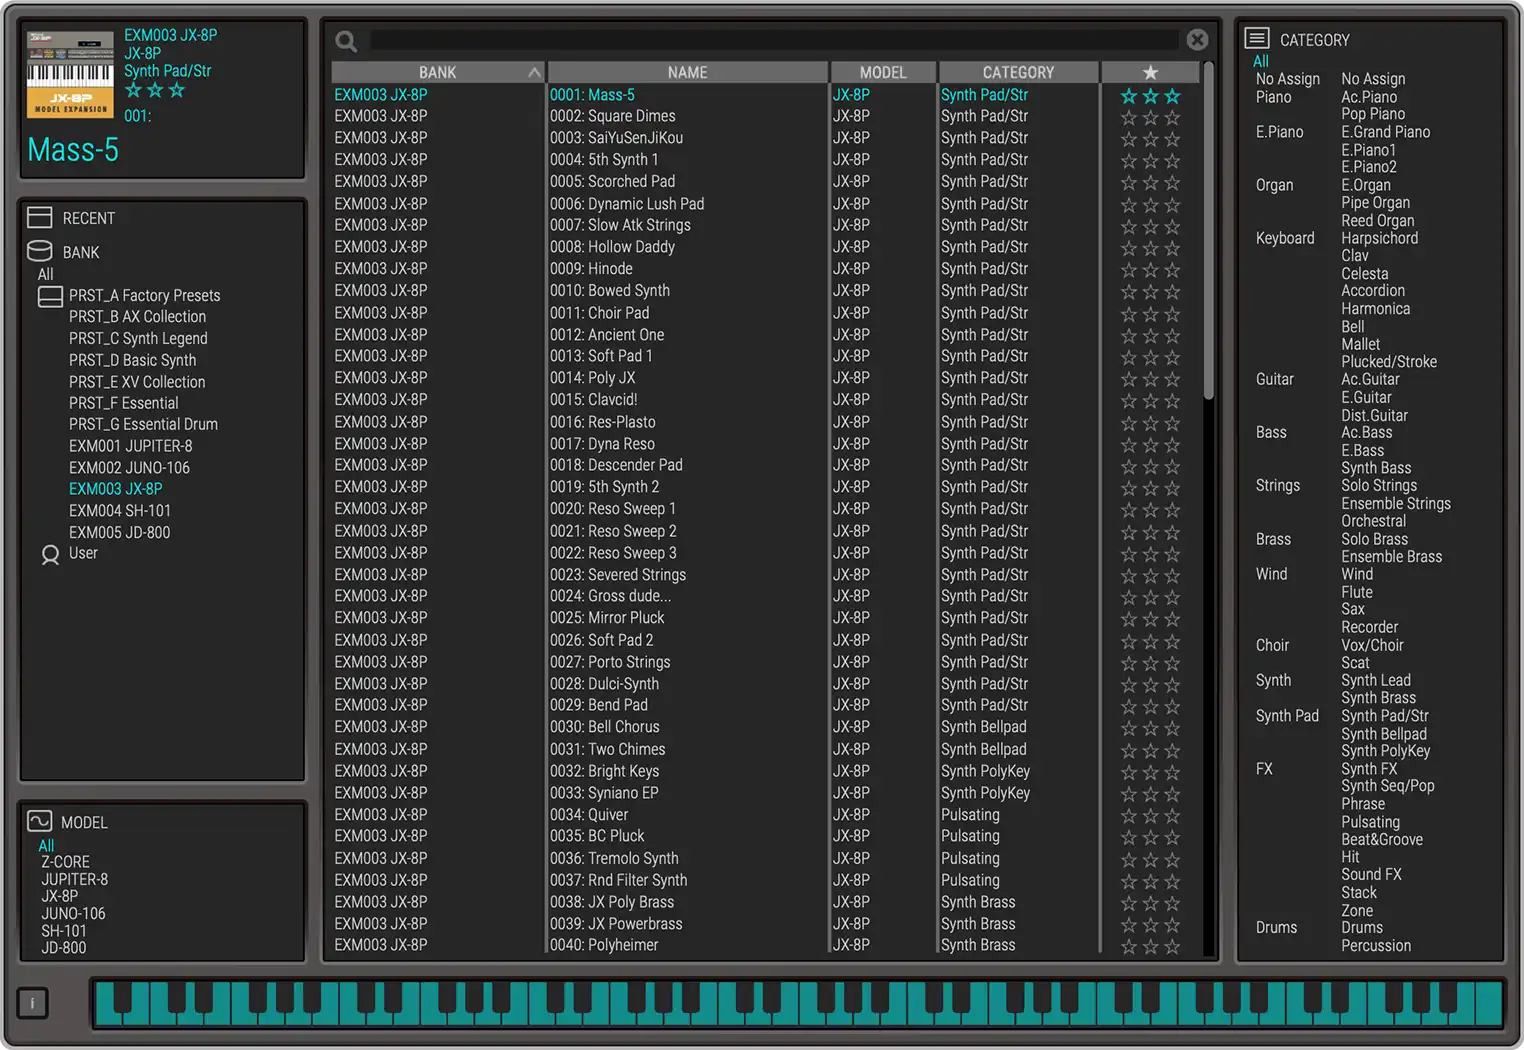Toggle rating stars for 0010: Bowed Synth
Image resolution: width=1524 pixels, height=1050 pixels.
pos(1150,291)
